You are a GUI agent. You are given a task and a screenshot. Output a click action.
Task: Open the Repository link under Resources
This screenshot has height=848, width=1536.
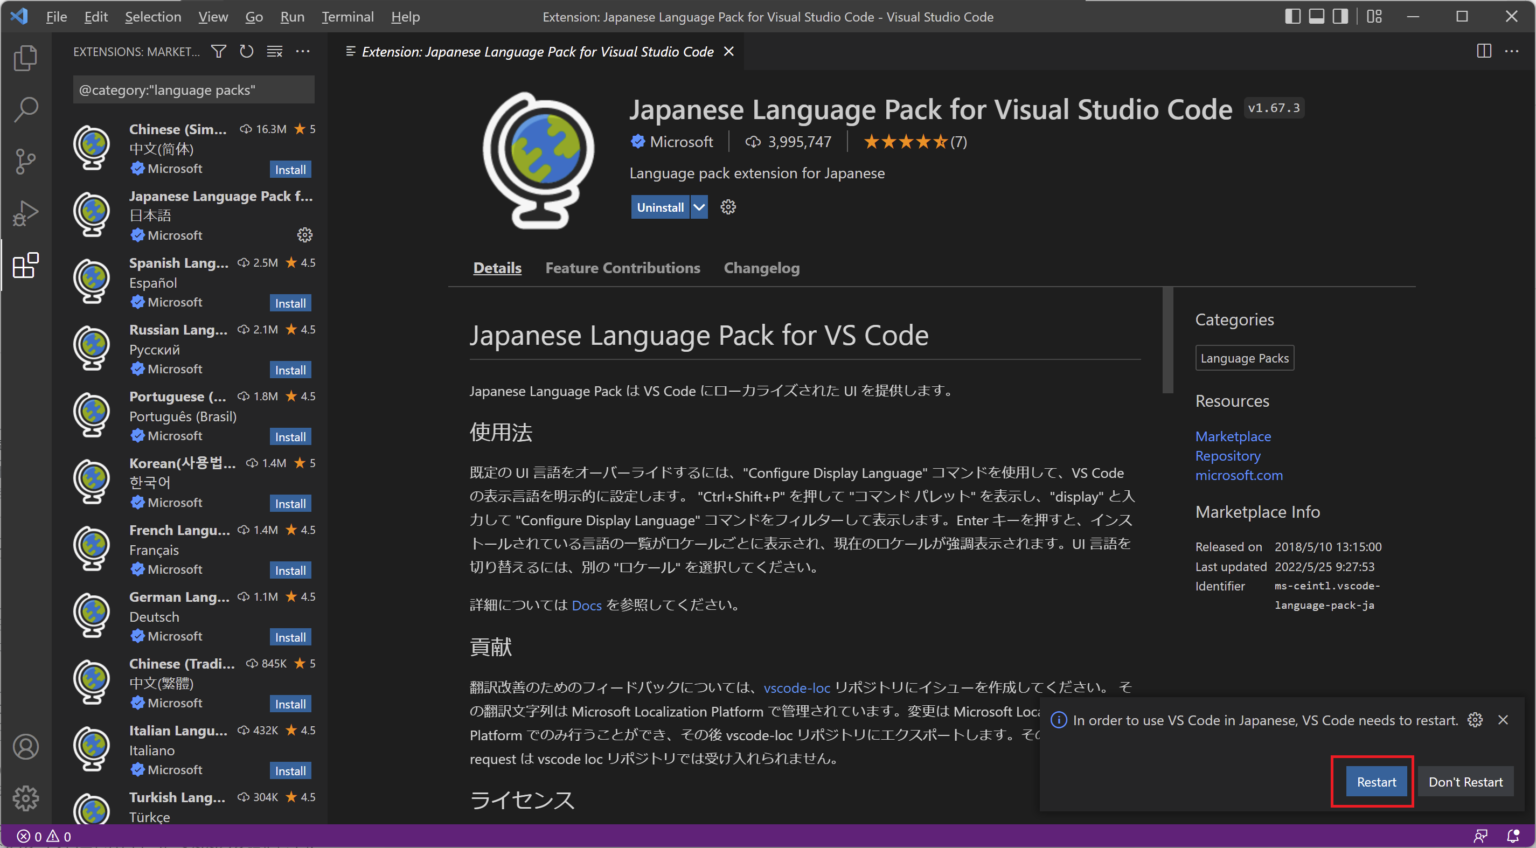[1227, 455]
